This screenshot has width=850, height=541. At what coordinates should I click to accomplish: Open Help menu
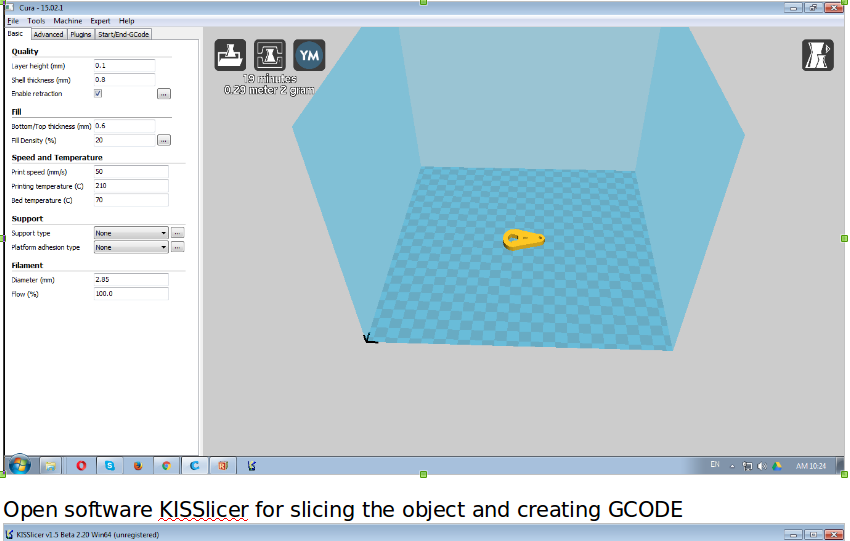coord(127,21)
